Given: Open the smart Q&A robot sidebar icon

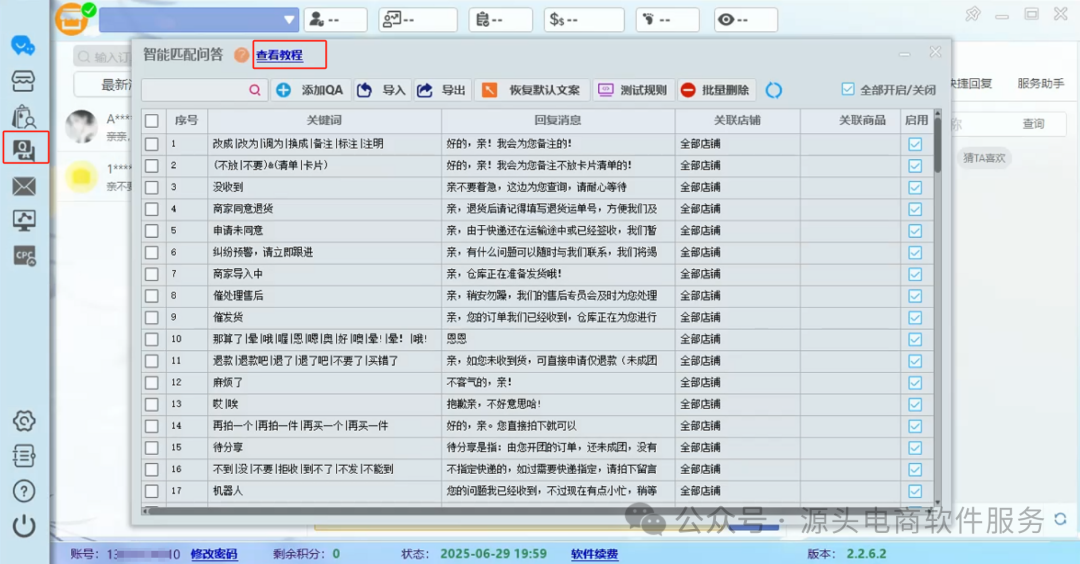Looking at the screenshot, I should point(25,147).
